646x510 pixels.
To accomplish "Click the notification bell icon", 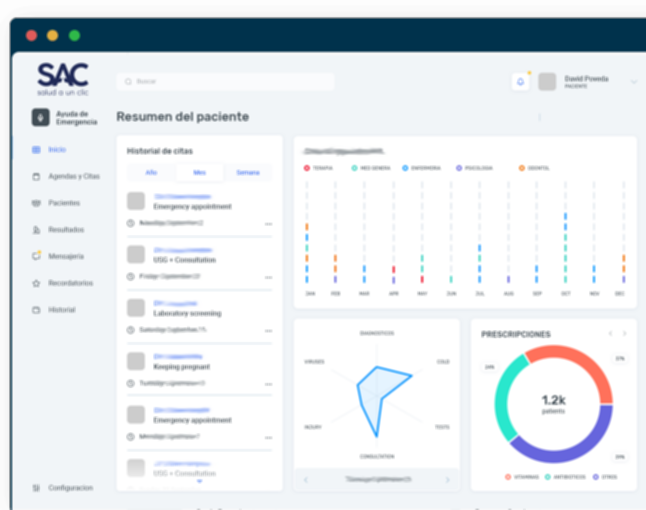I will click(x=520, y=82).
